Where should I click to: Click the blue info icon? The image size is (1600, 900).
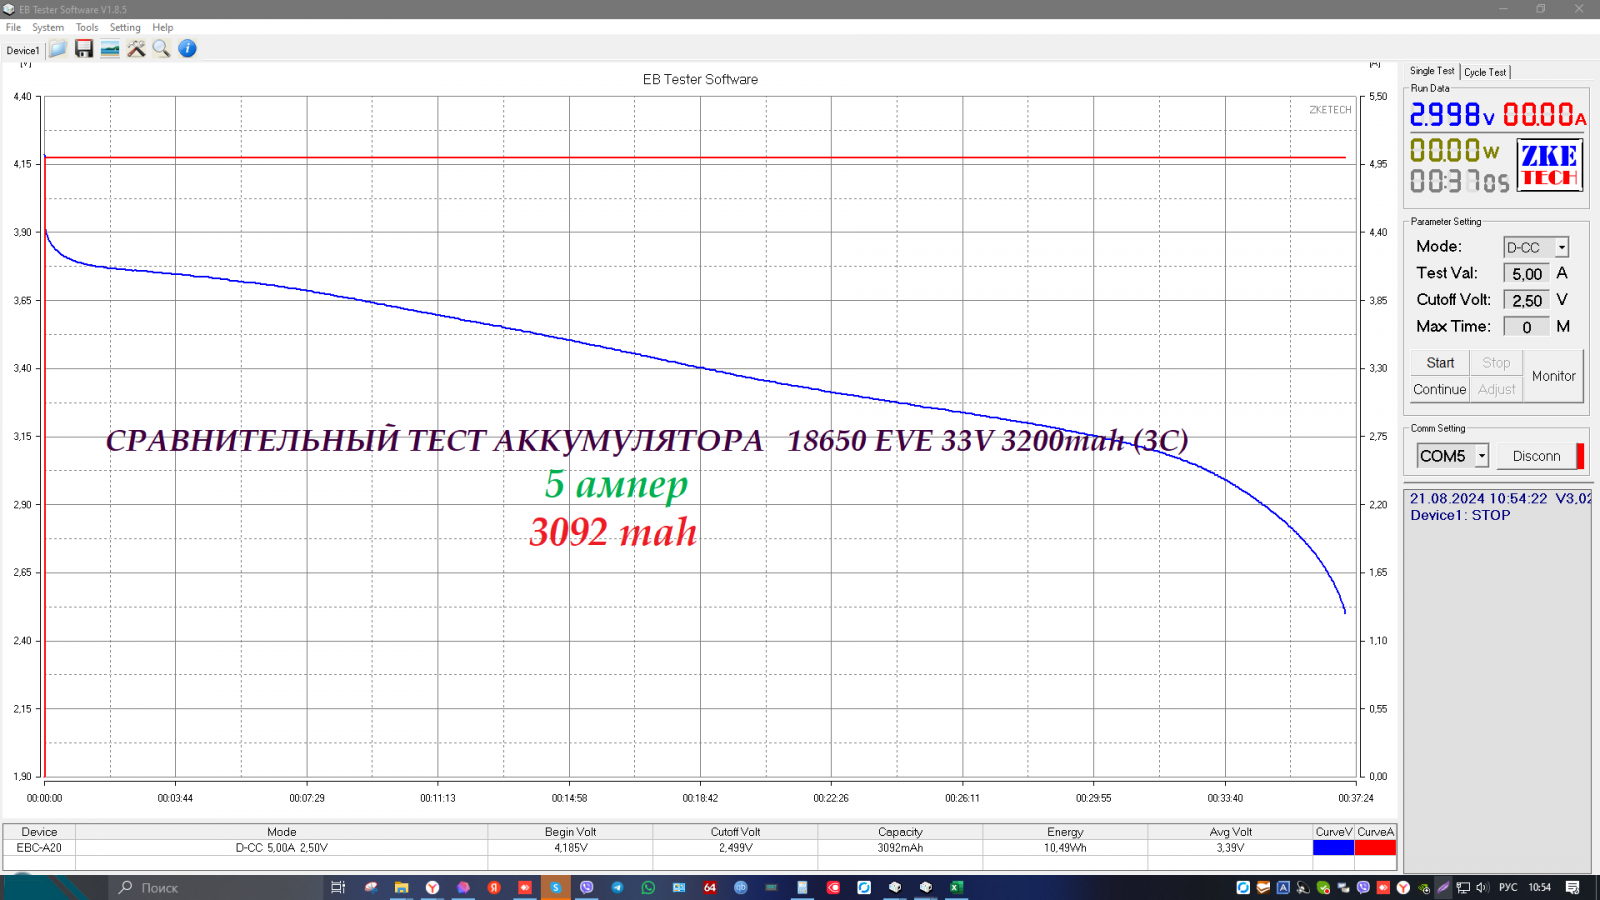[187, 49]
